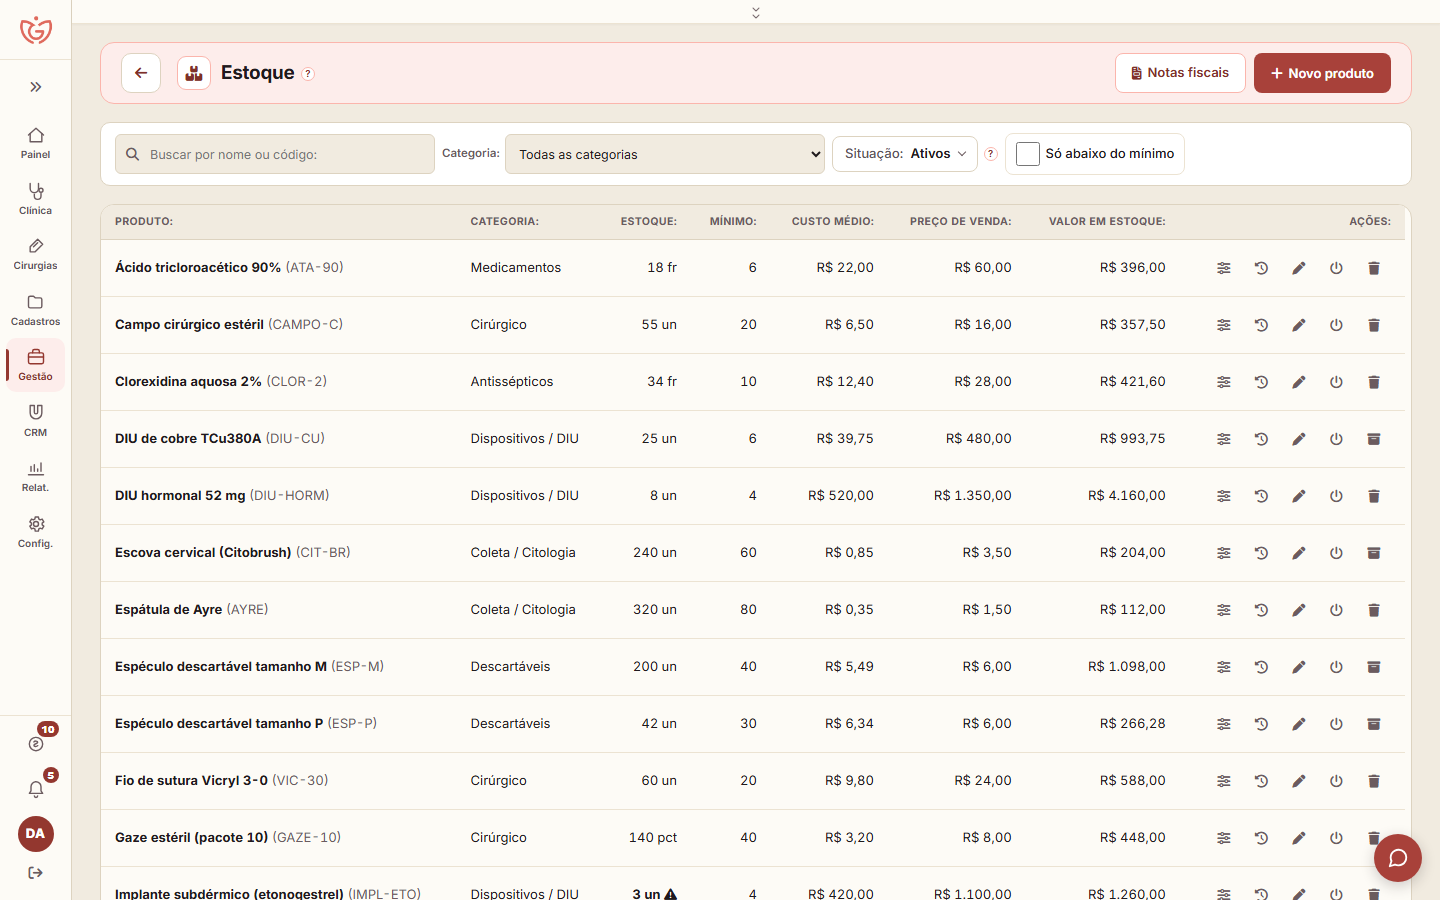Open the Todas as categorias dropdown
This screenshot has width=1440, height=900.
click(665, 154)
